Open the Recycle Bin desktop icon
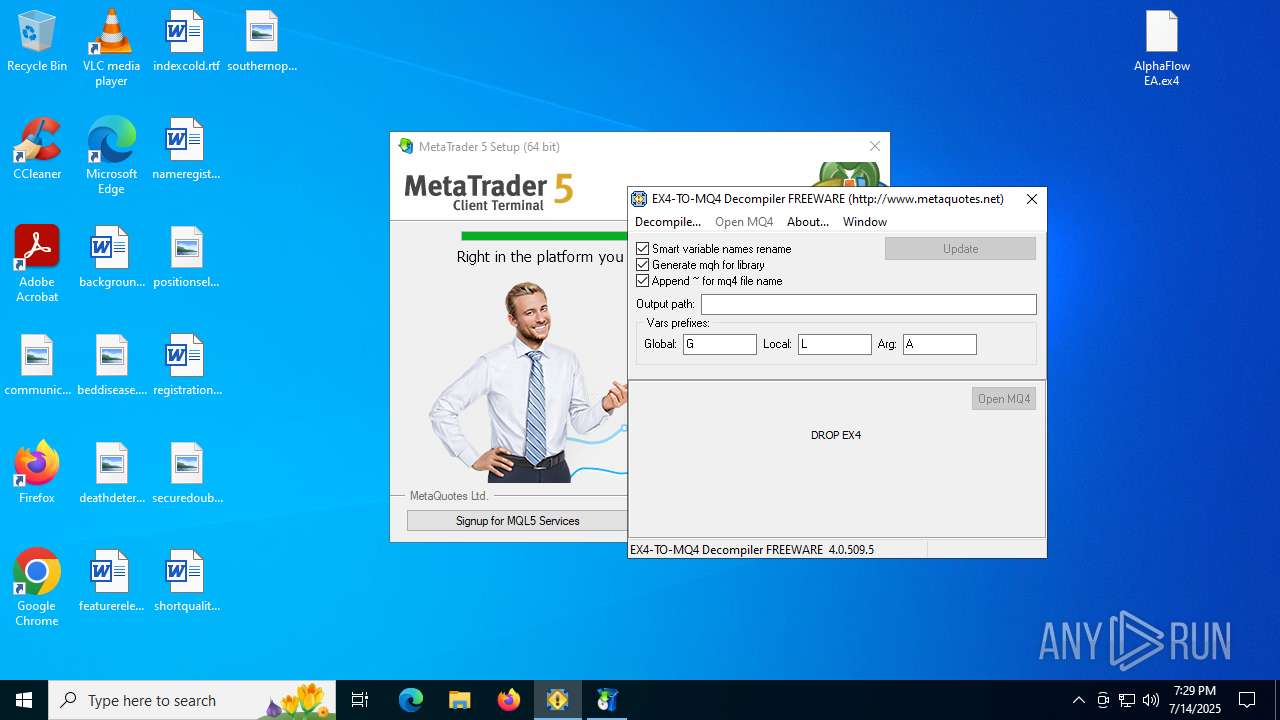Image resolution: width=1280 pixels, height=720 pixels. coord(37,42)
